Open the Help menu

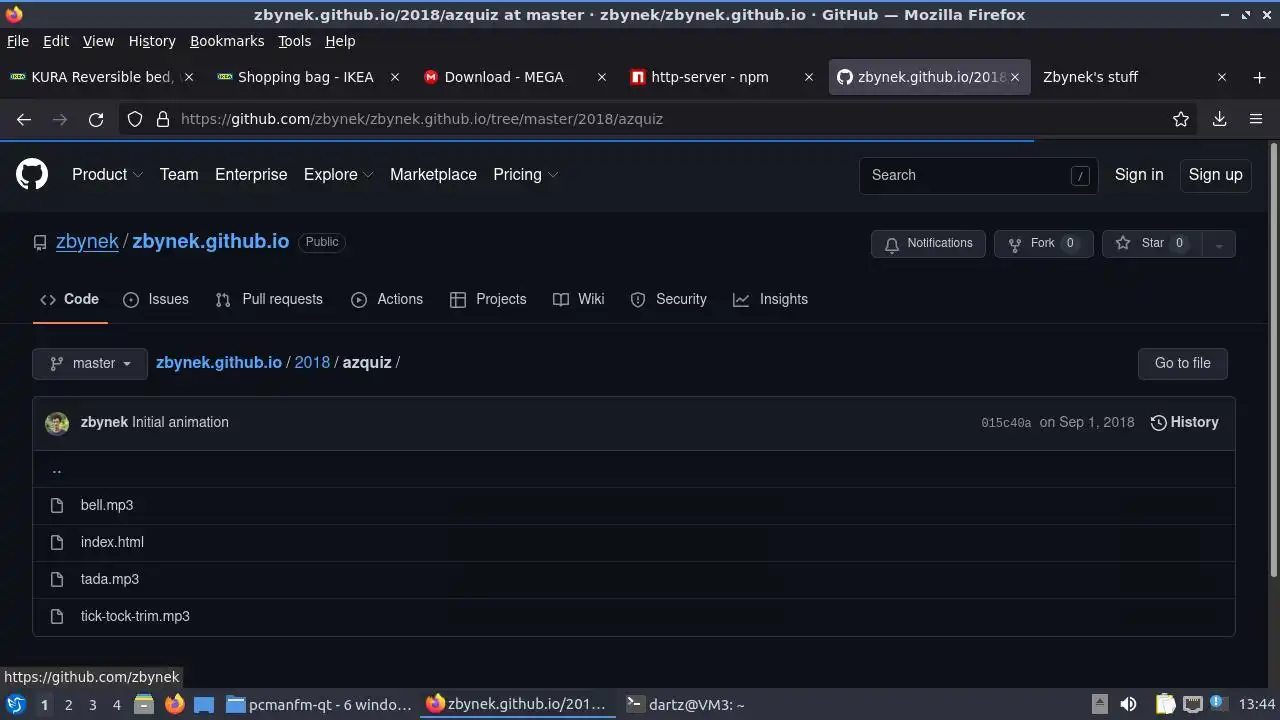340,41
